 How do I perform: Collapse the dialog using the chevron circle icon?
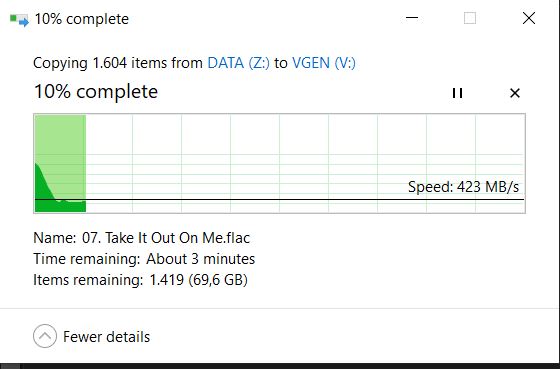[x=45, y=336]
